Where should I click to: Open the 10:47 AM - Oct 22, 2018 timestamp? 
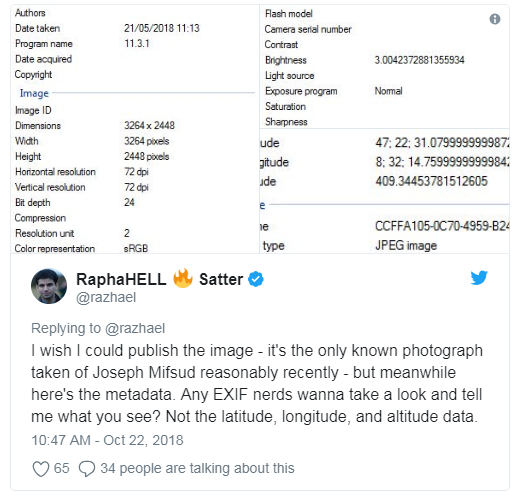pos(107,440)
